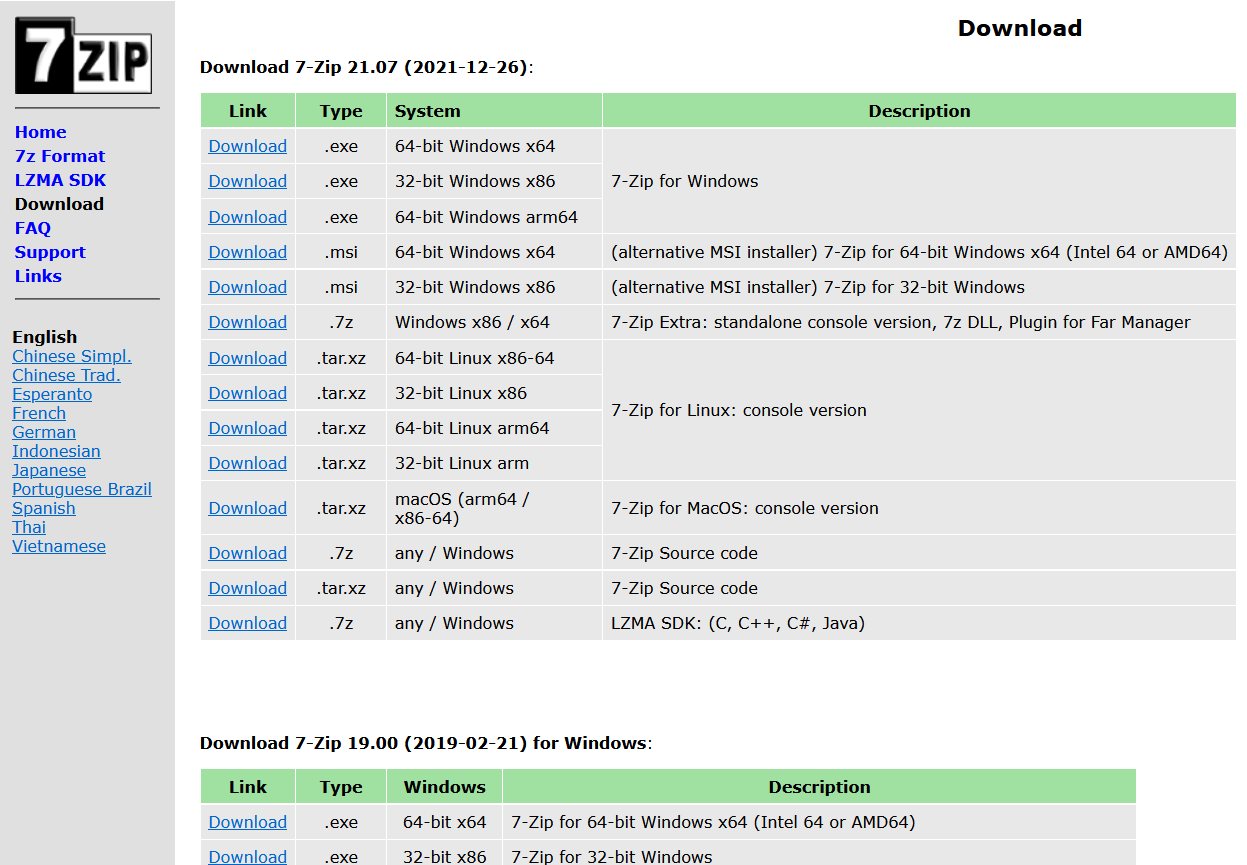Click the 7-Zip logo image
The image size is (1247, 865).
(83, 55)
